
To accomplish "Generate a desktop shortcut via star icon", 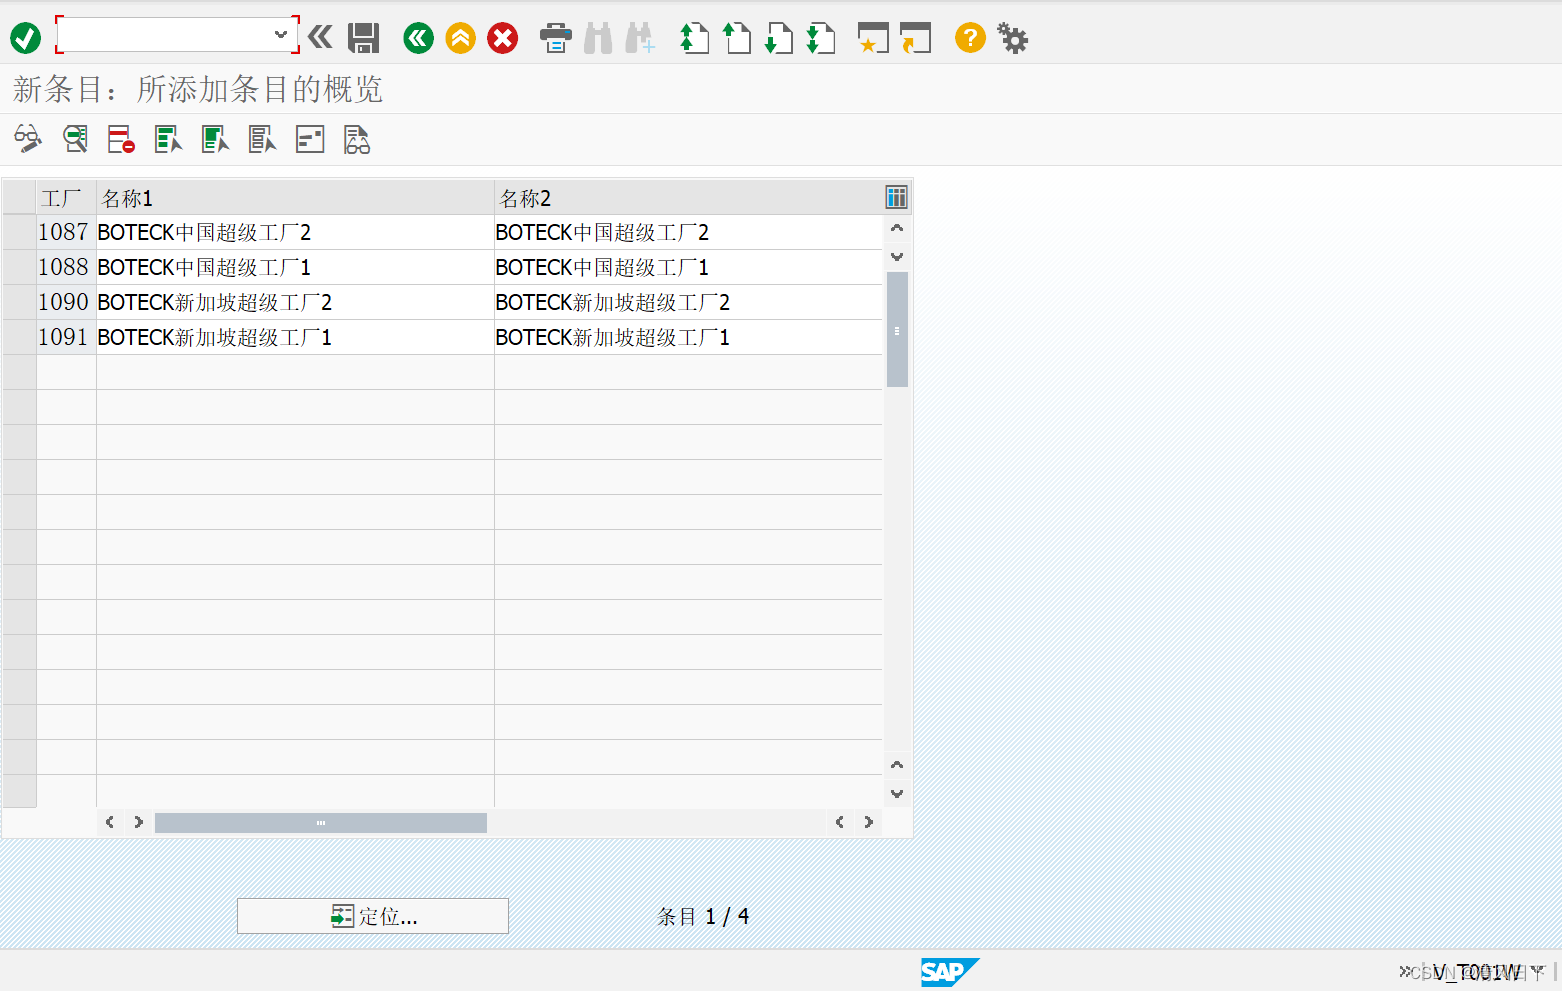I will [x=871, y=38].
